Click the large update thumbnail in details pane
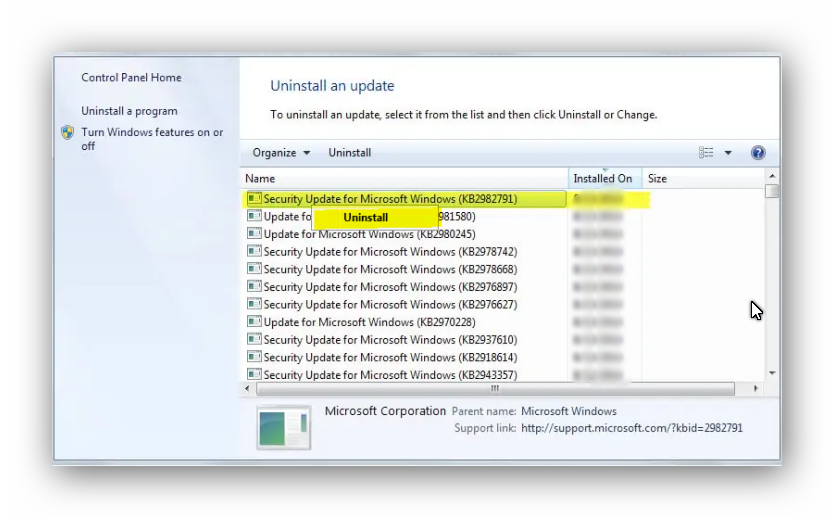Viewport: 834px width, 518px height. 283,428
